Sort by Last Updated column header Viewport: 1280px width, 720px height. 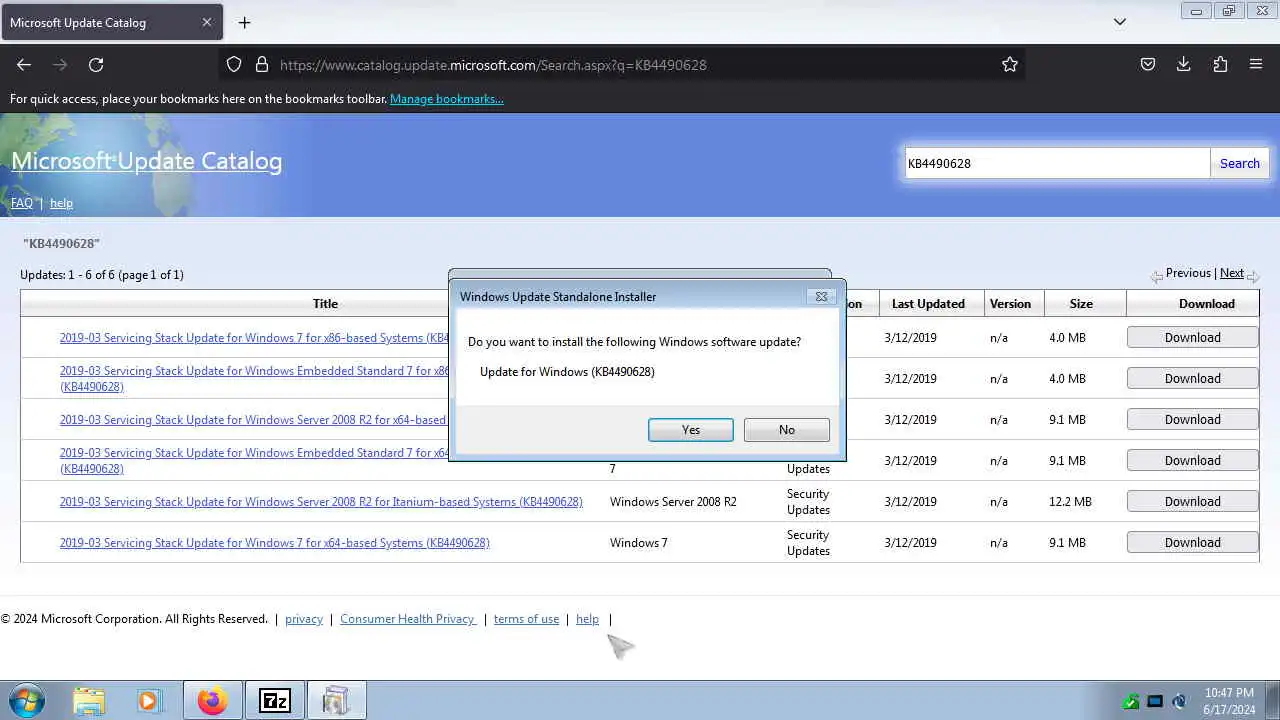928,304
